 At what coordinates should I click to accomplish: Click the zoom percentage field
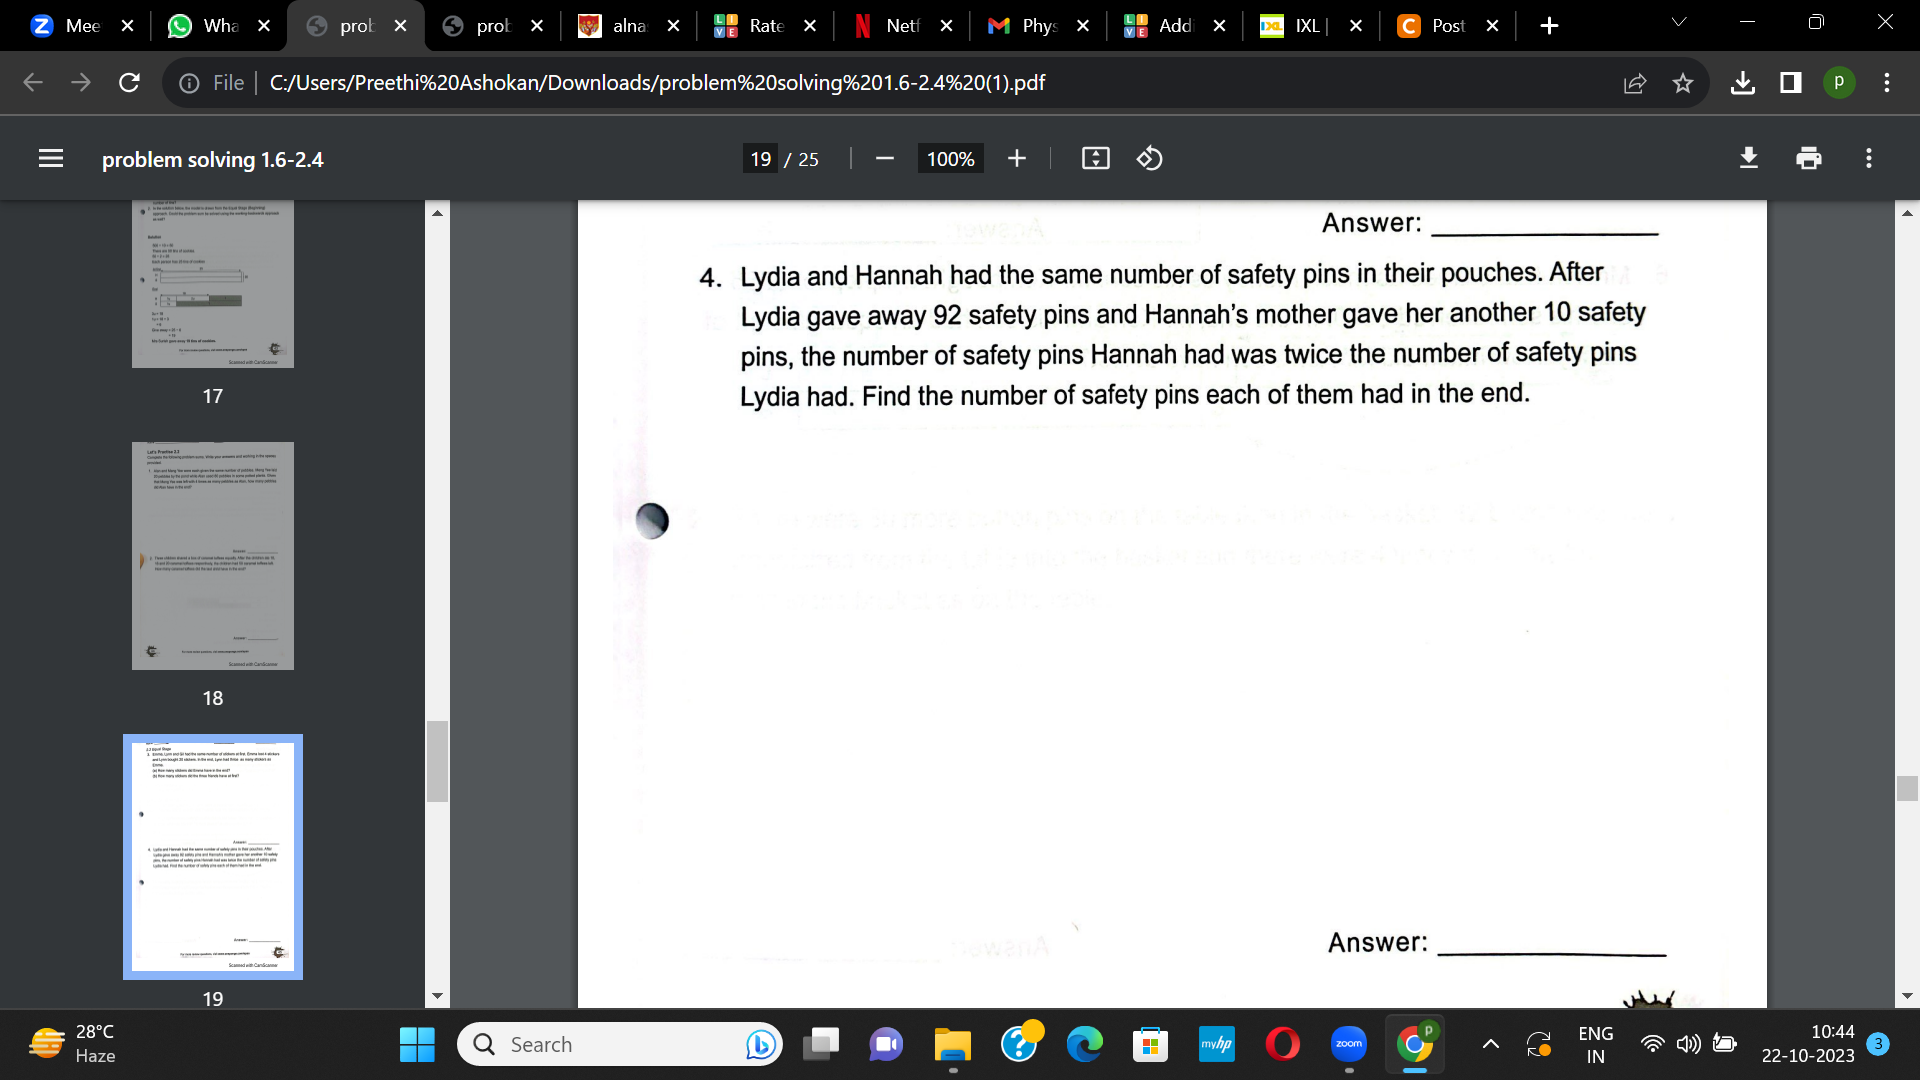949,158
